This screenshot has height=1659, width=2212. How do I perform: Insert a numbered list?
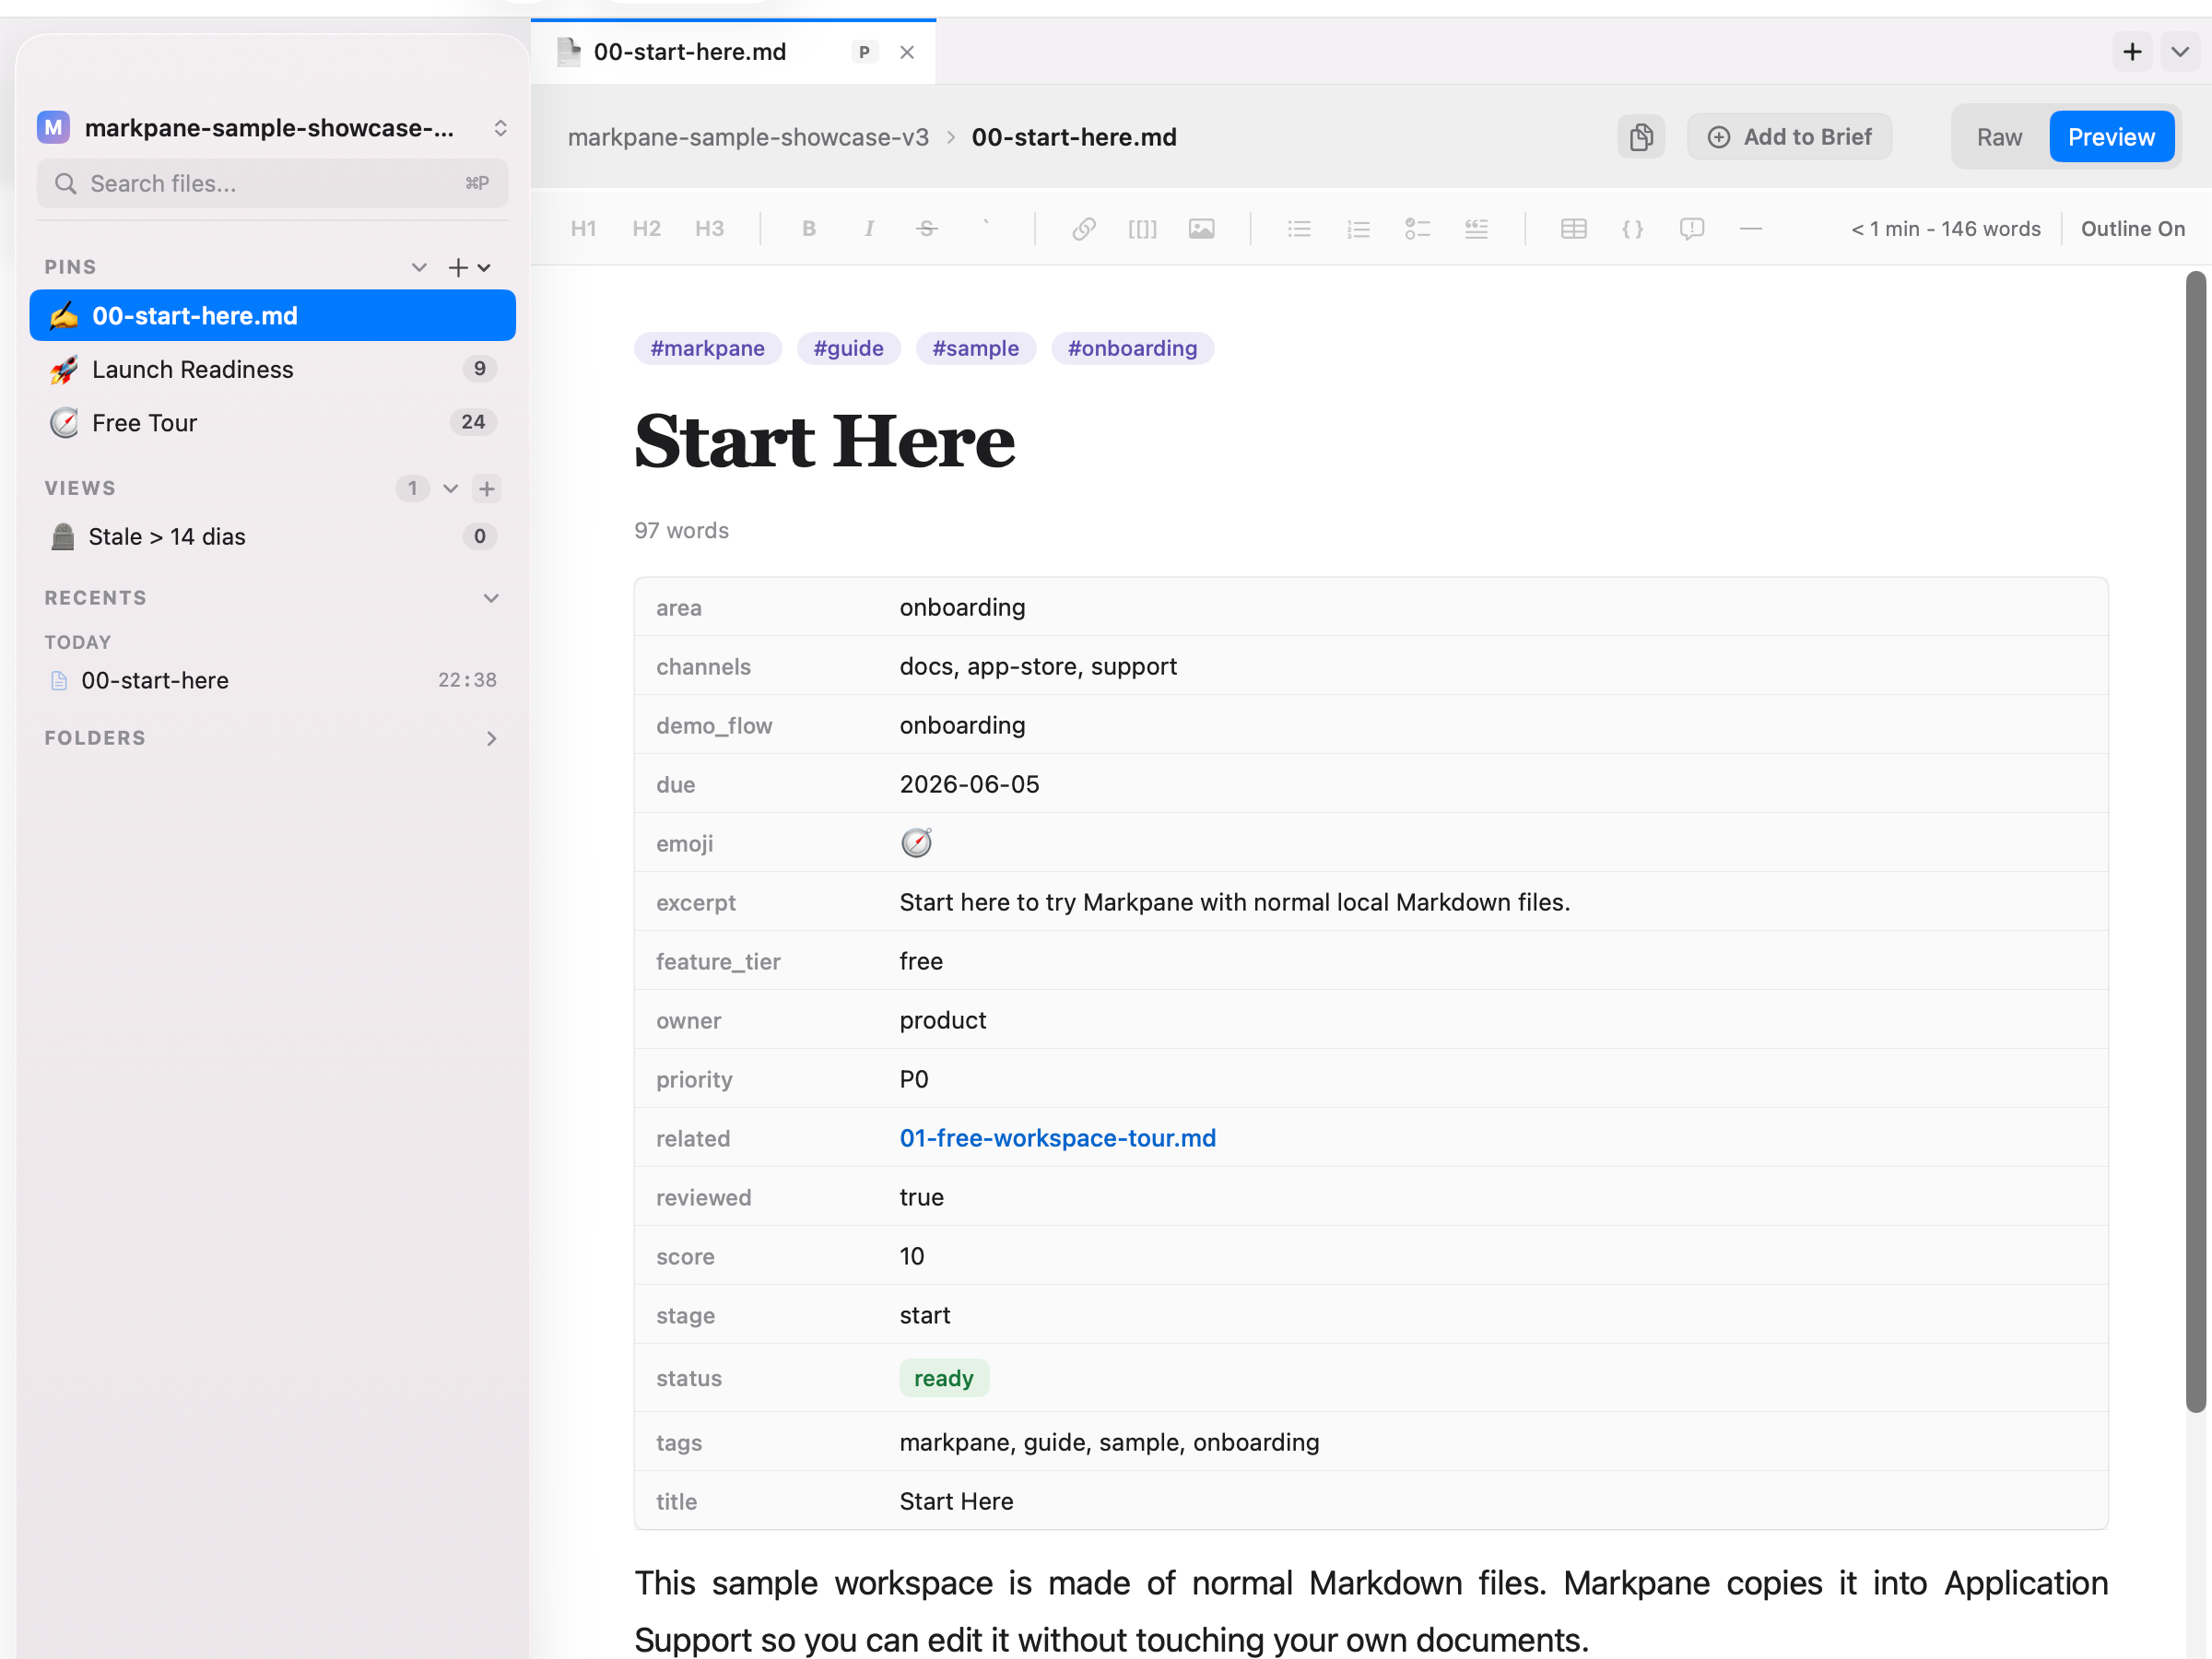pyautogui.click(x=1358, y=228)
